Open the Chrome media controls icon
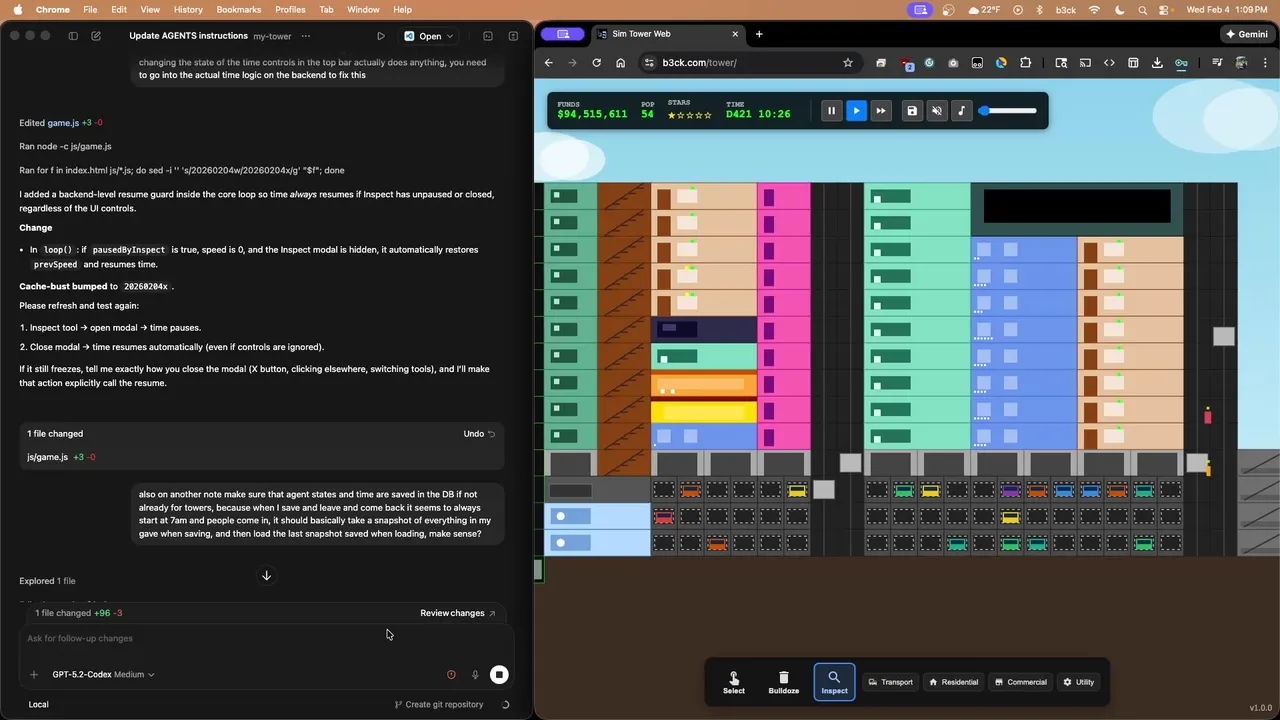The width and height of the screenshot is (1280, 720). pos(1217,63)
